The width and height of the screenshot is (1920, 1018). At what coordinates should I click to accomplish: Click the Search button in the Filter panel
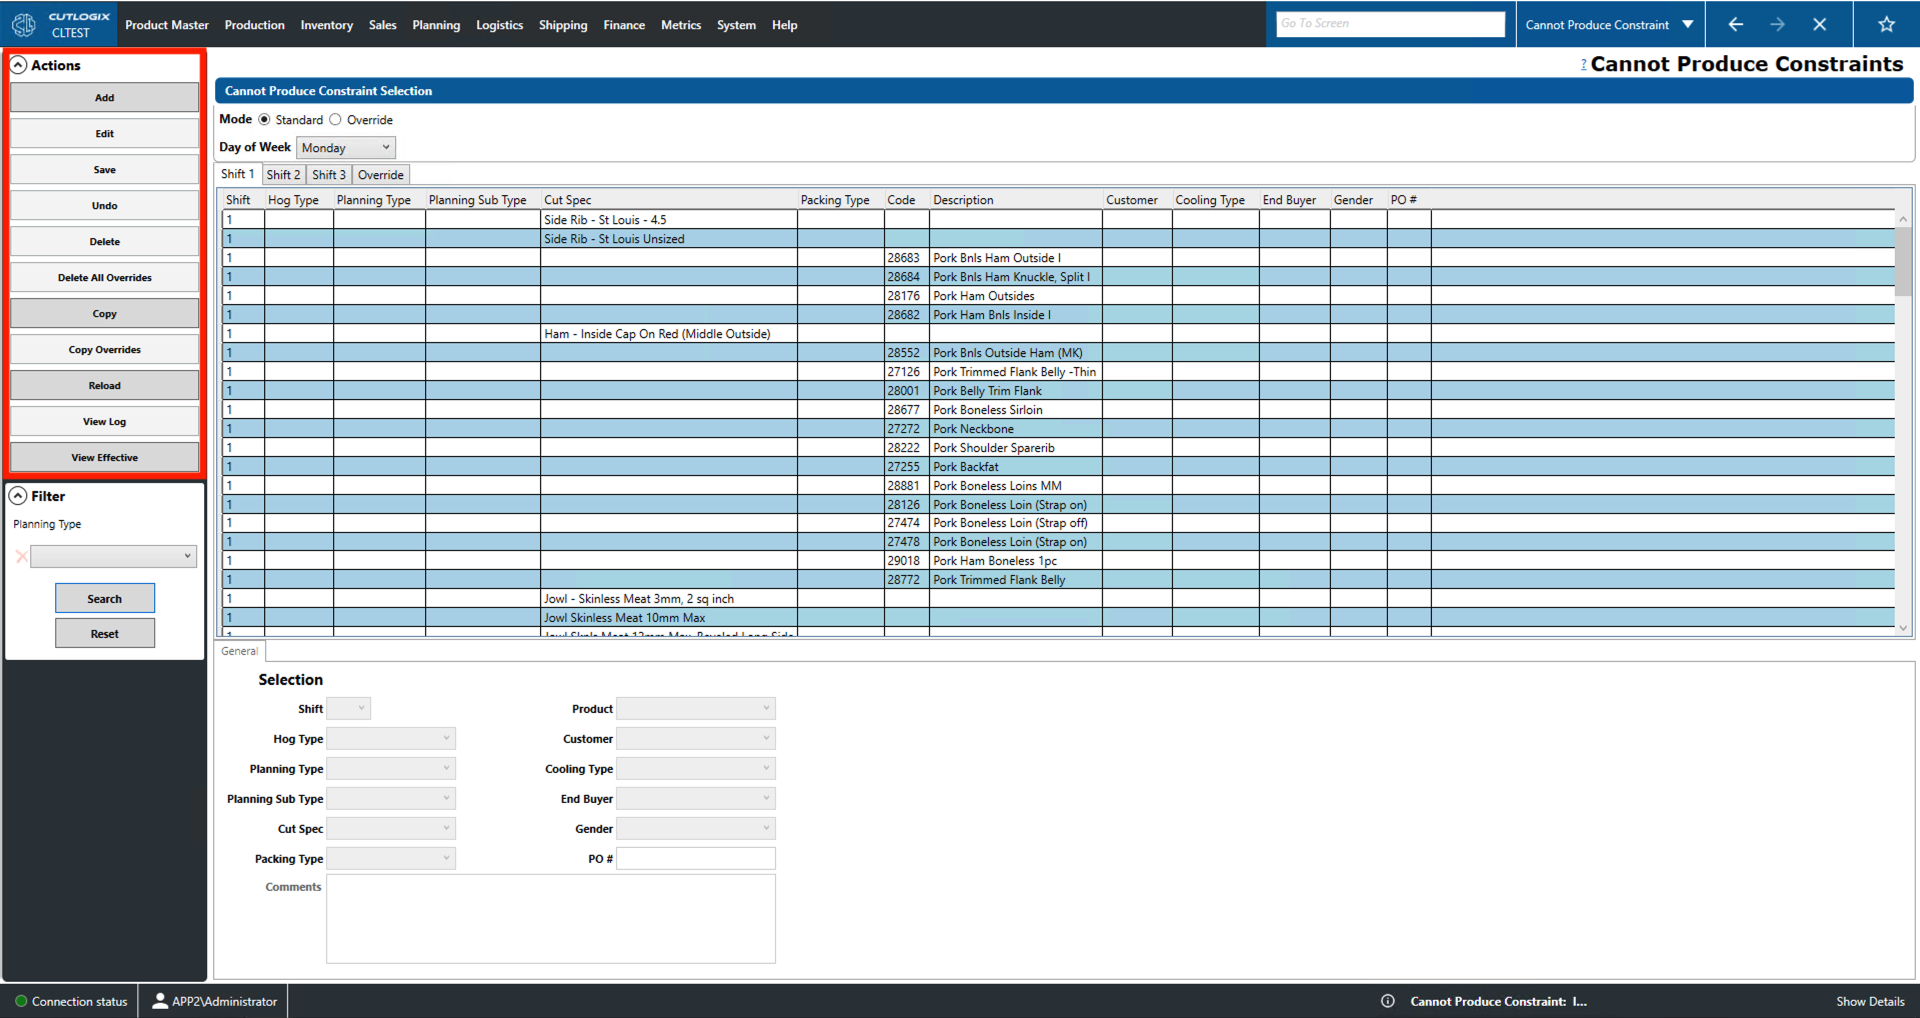(104, 598)
